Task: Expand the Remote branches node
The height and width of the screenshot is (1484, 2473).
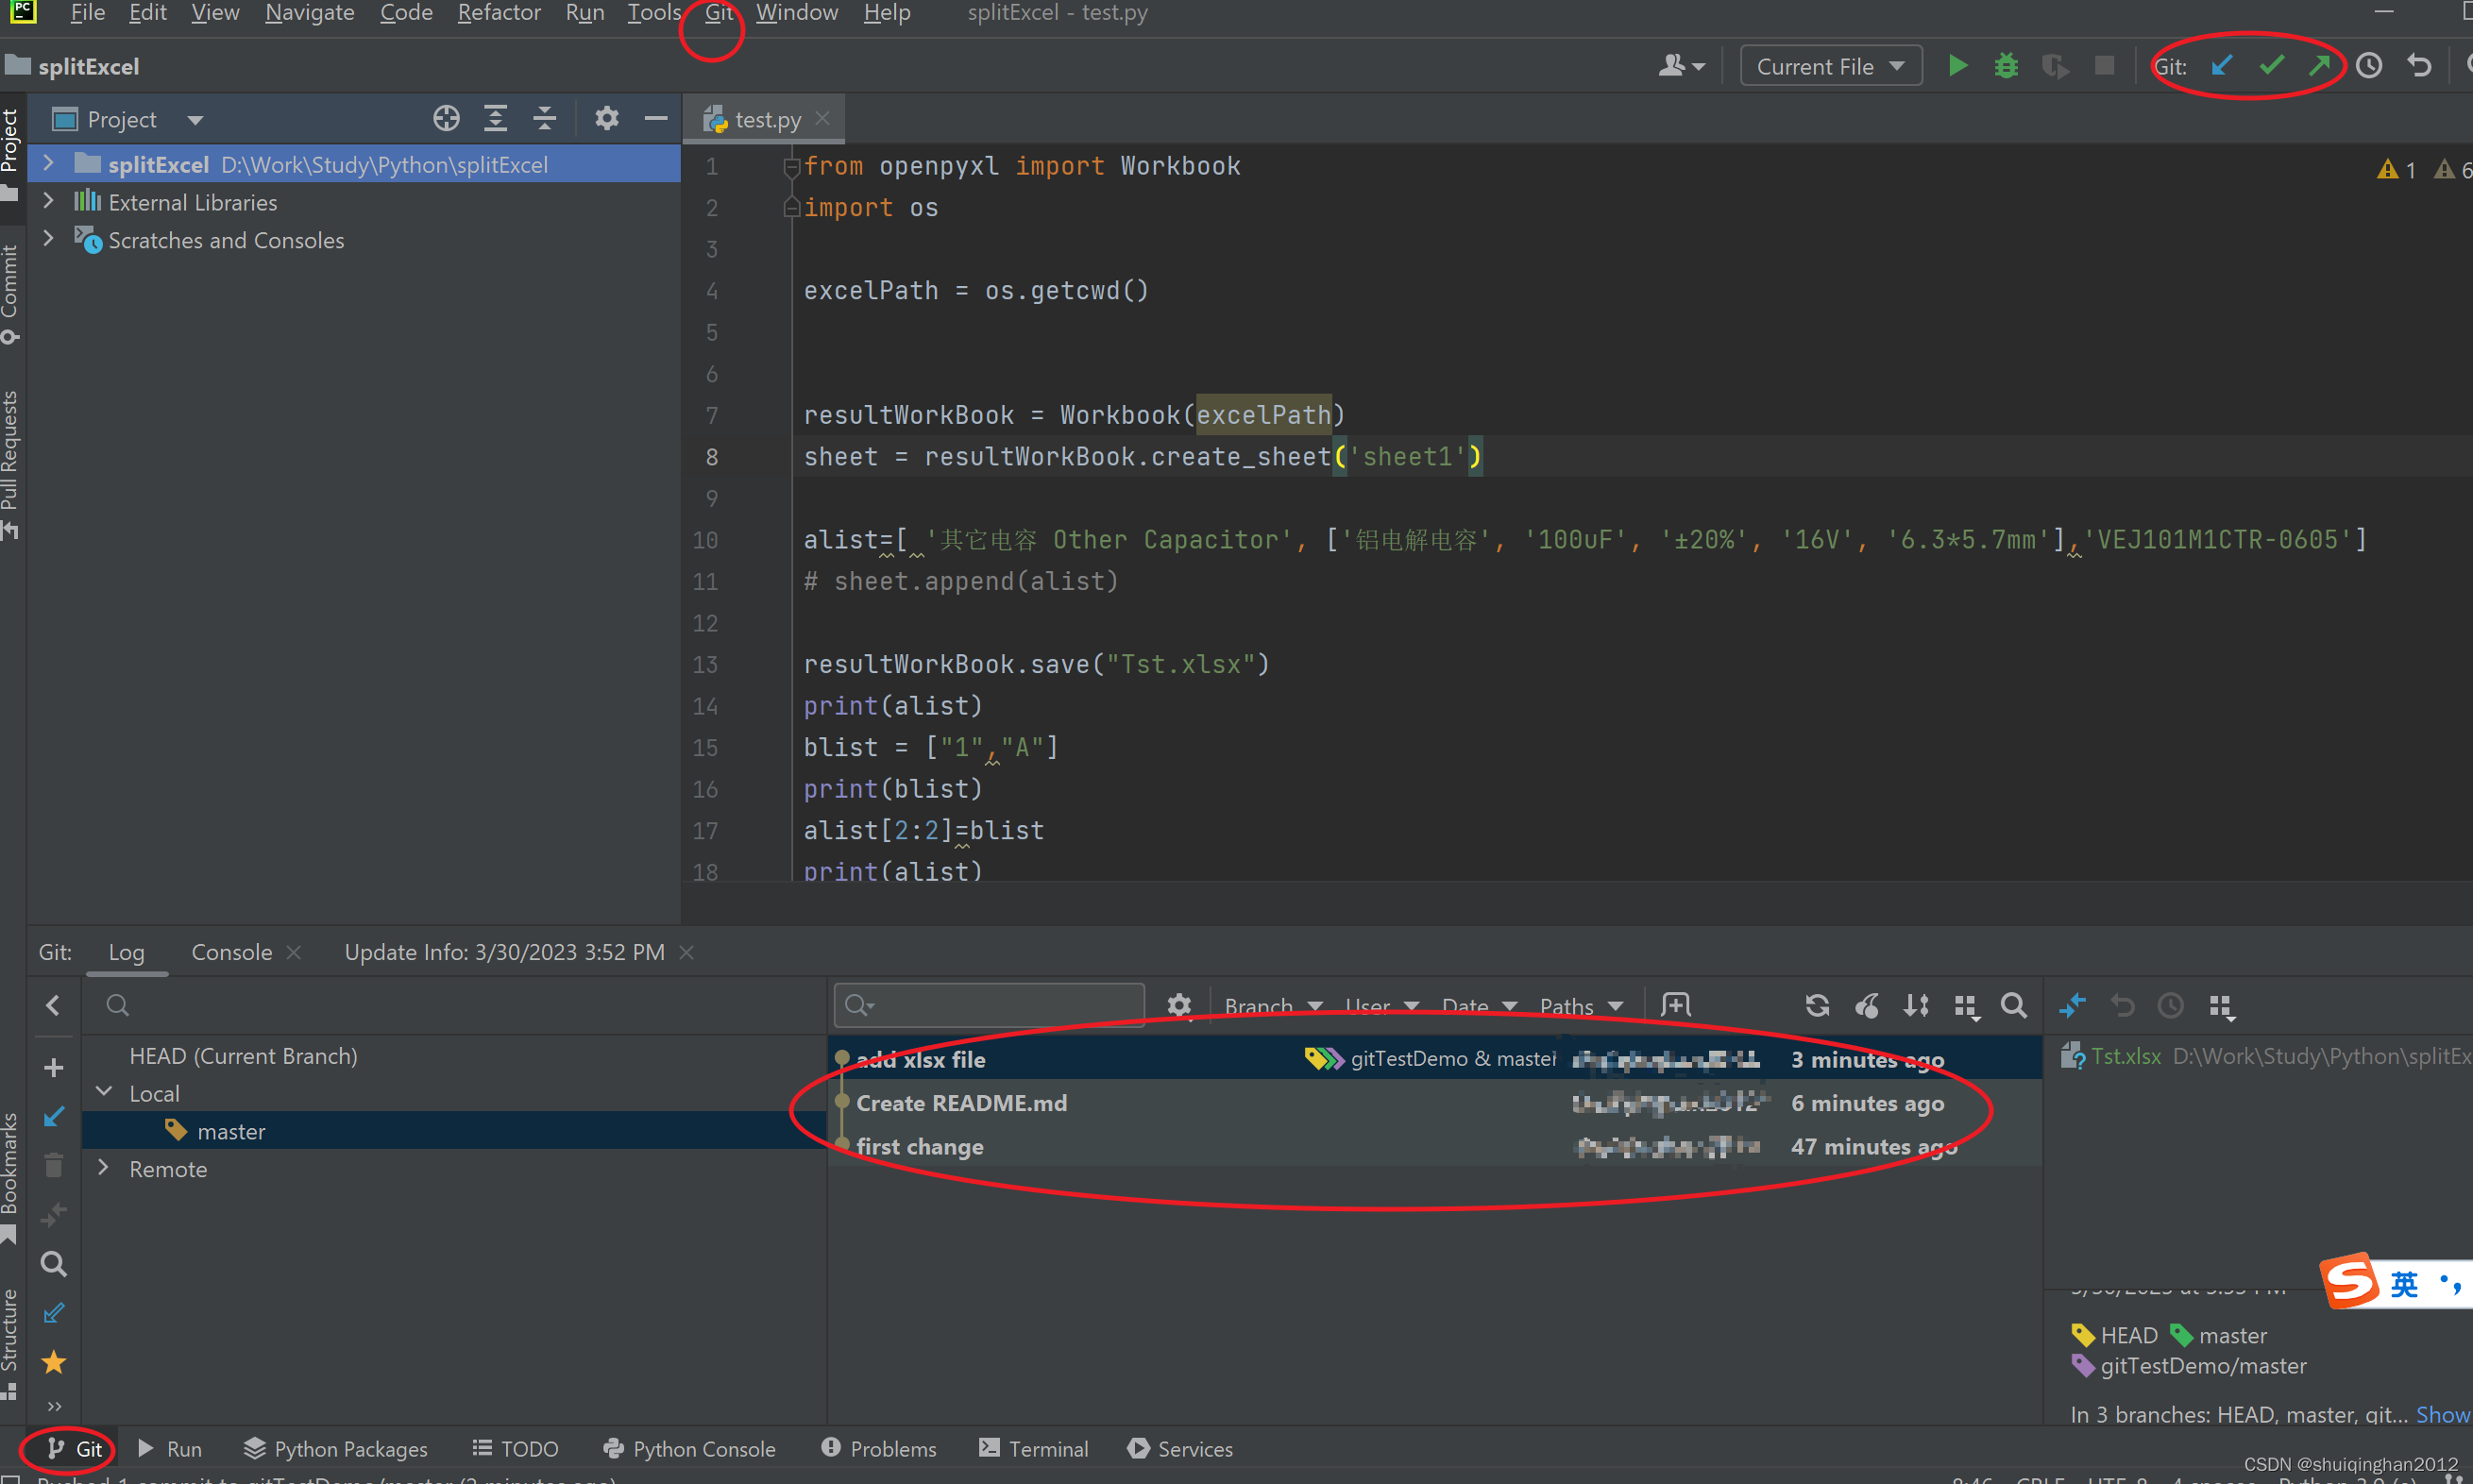Action: coord(103,1168)
